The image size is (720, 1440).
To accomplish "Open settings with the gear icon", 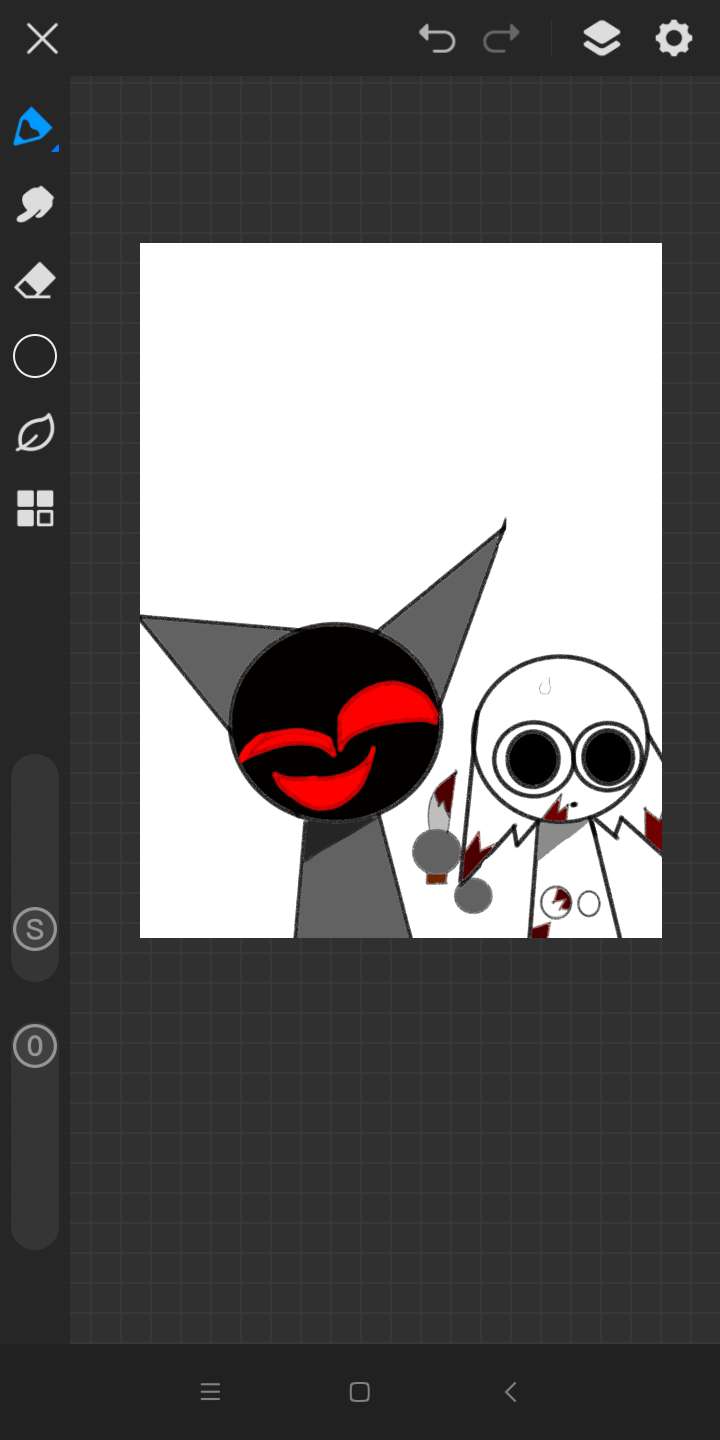I will [x=674, y=39].
